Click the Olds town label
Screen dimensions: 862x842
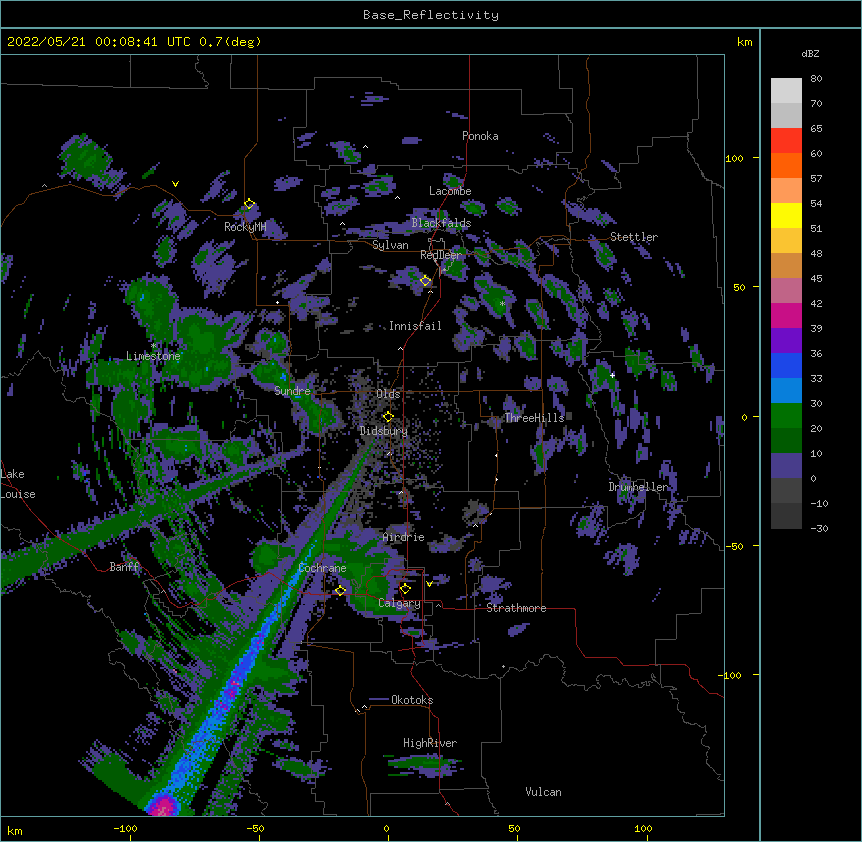388,394
